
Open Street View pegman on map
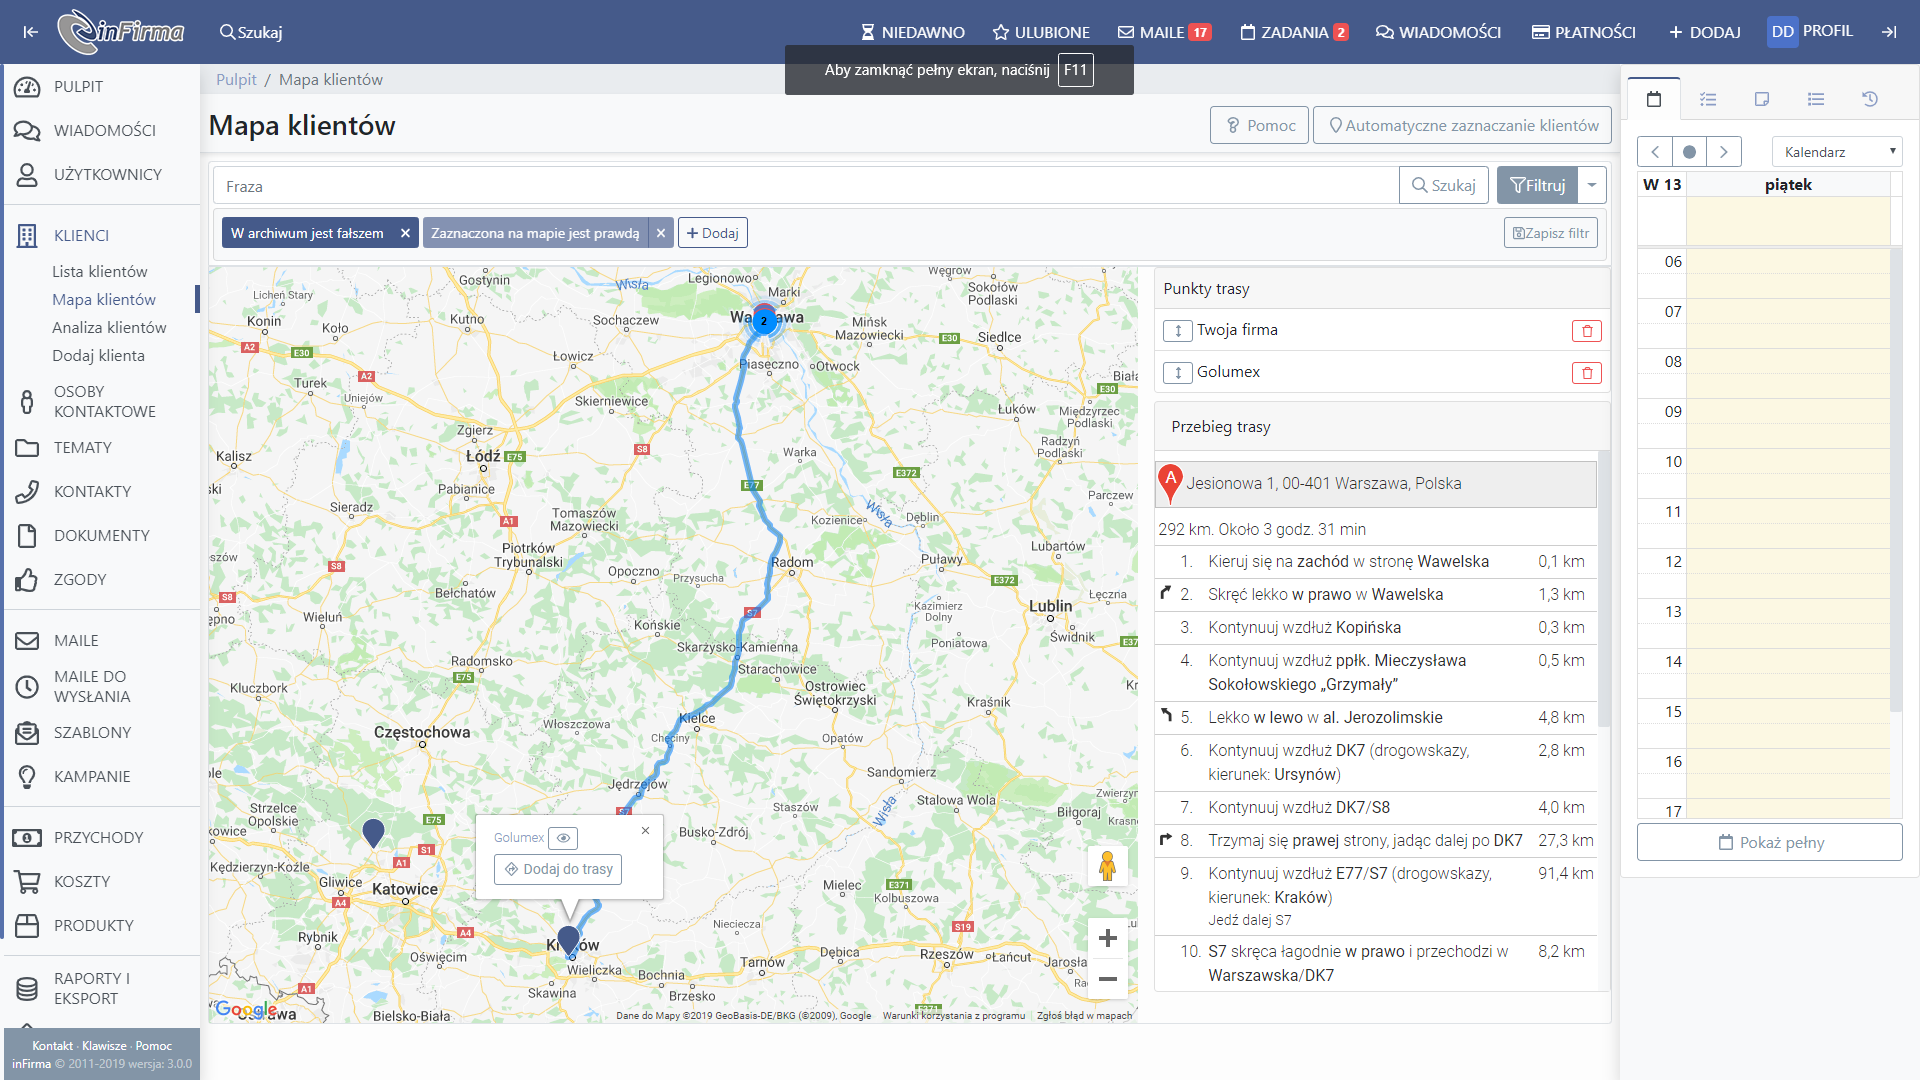[x=1107, y=866]
